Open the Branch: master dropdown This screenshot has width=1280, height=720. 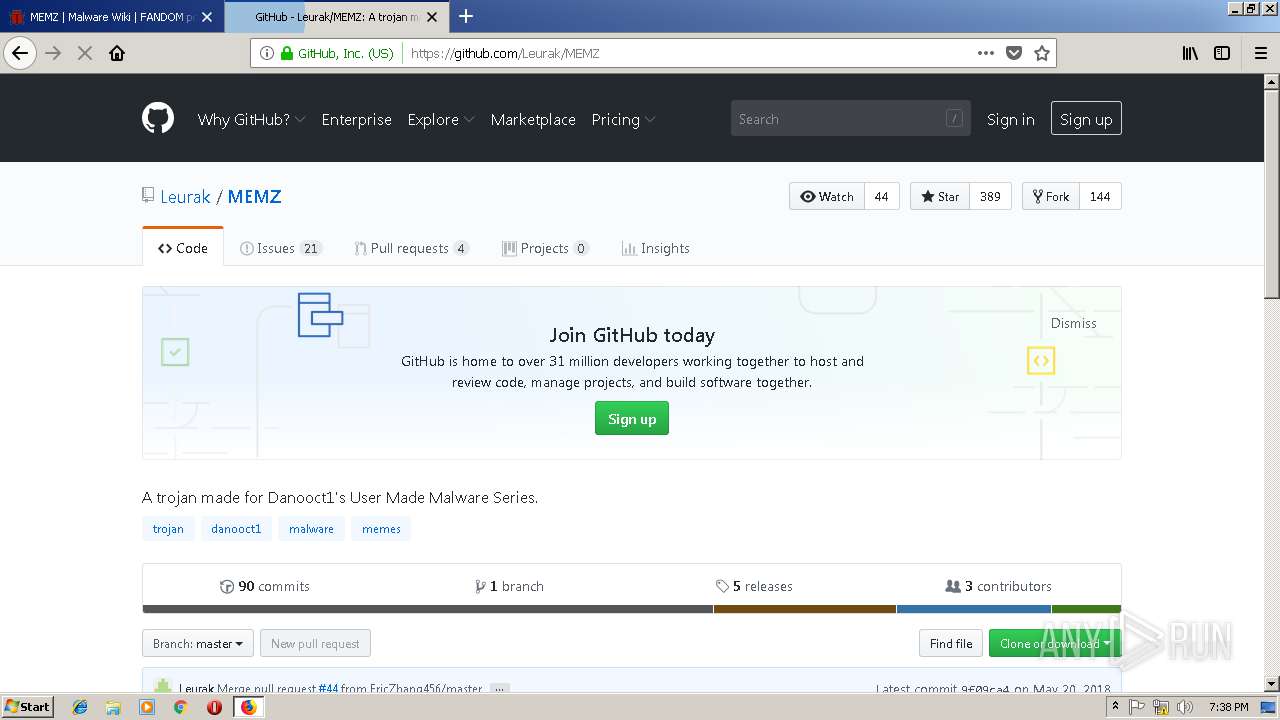tap(198, 643)
